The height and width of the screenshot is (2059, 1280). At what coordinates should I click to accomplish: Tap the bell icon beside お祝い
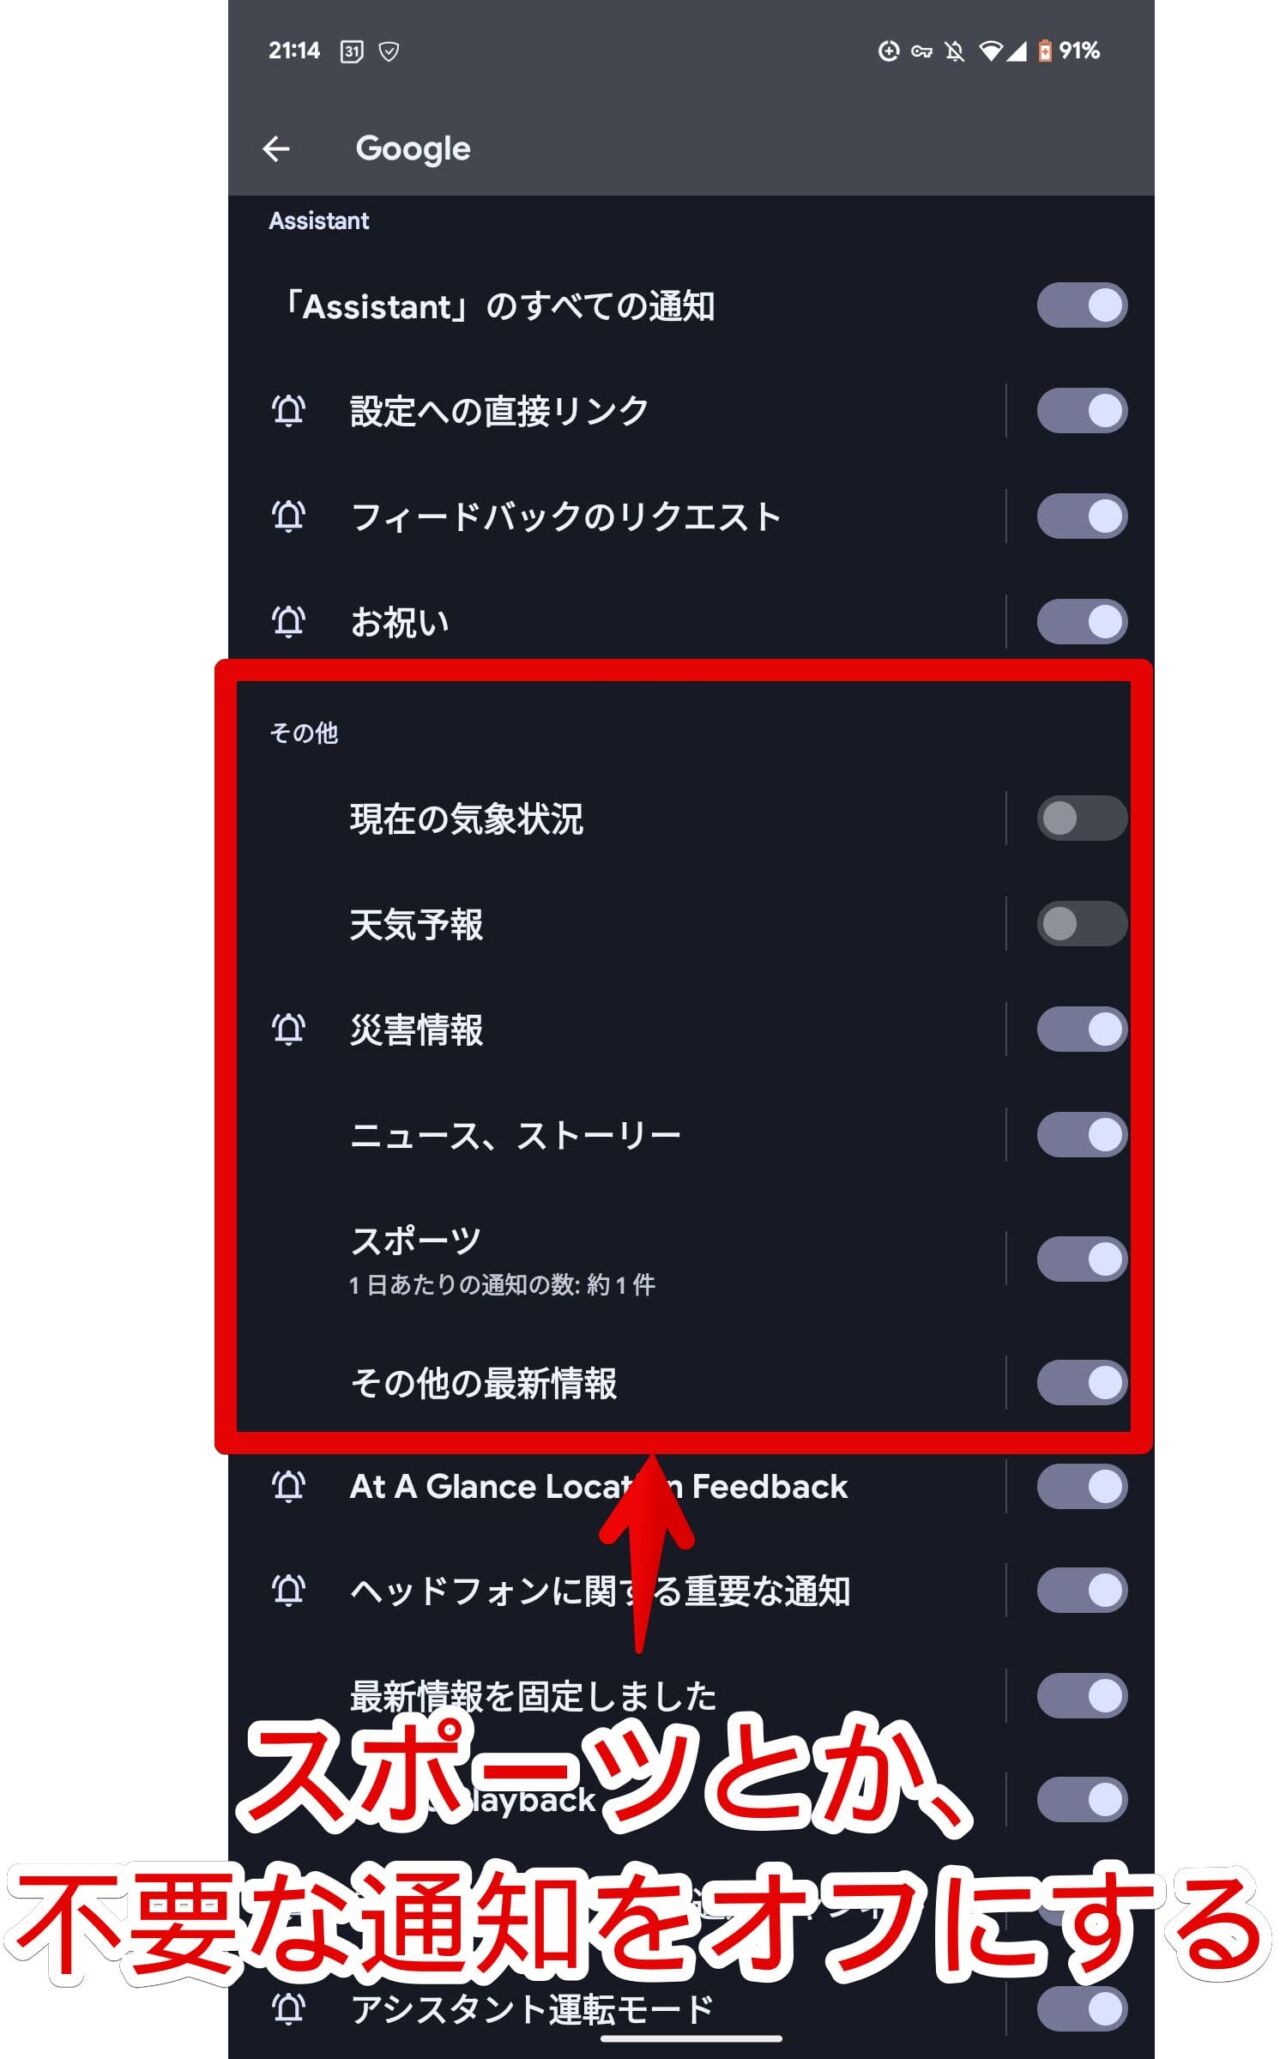coord(288,622)
